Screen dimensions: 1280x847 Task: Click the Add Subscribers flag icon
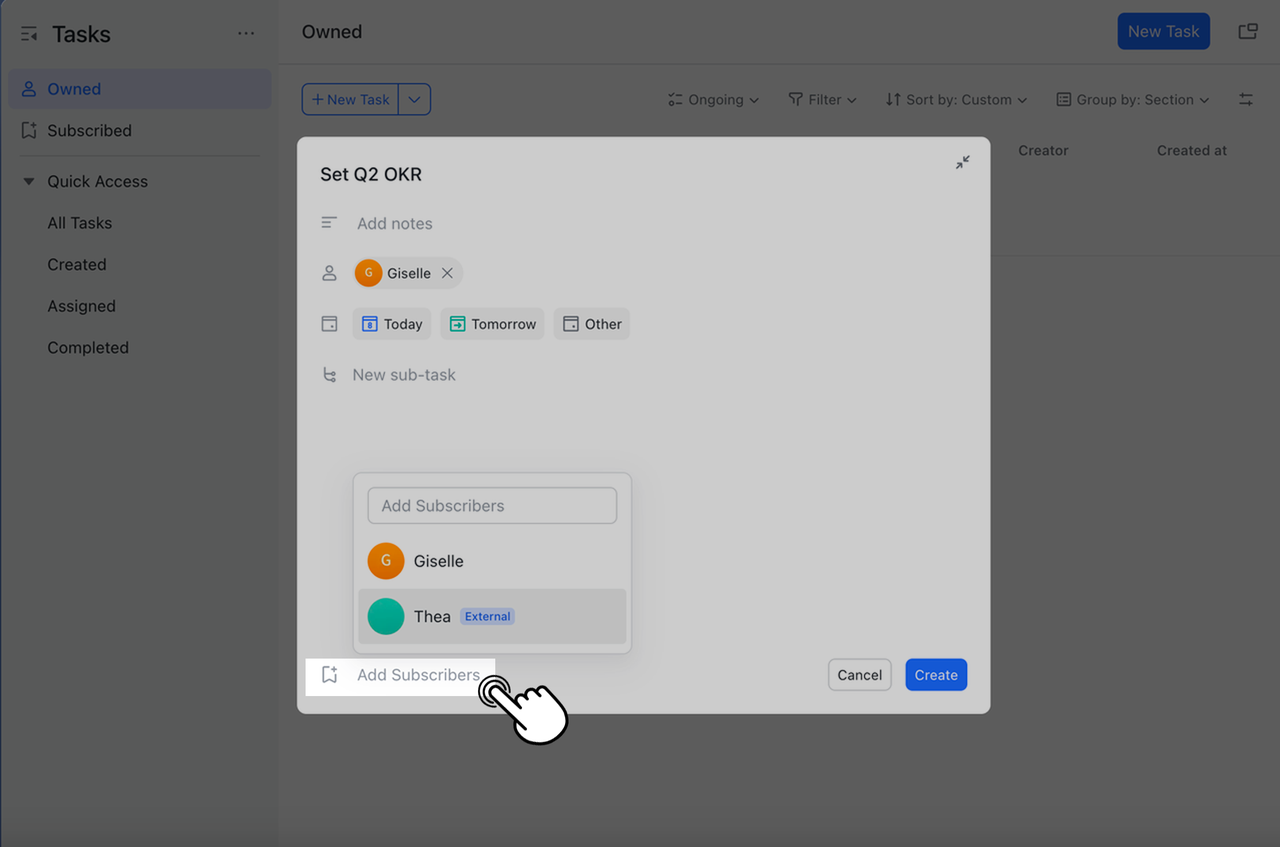[330, 676]
